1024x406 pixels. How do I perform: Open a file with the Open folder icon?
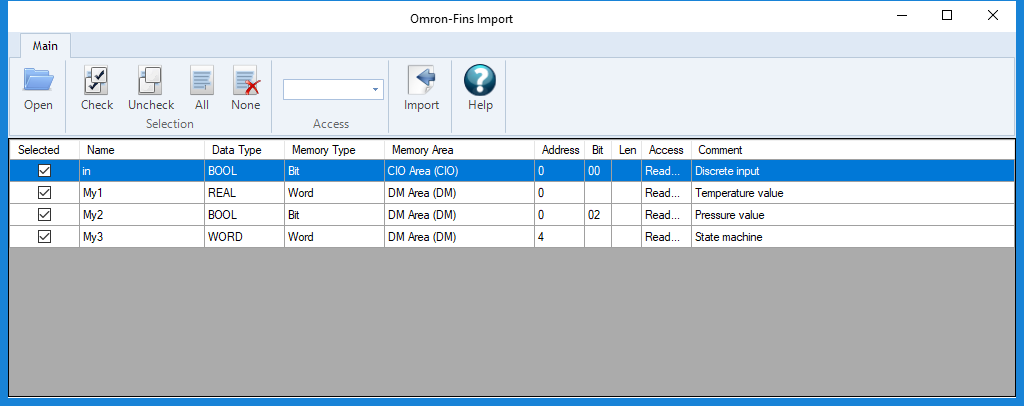coord(39,81)
